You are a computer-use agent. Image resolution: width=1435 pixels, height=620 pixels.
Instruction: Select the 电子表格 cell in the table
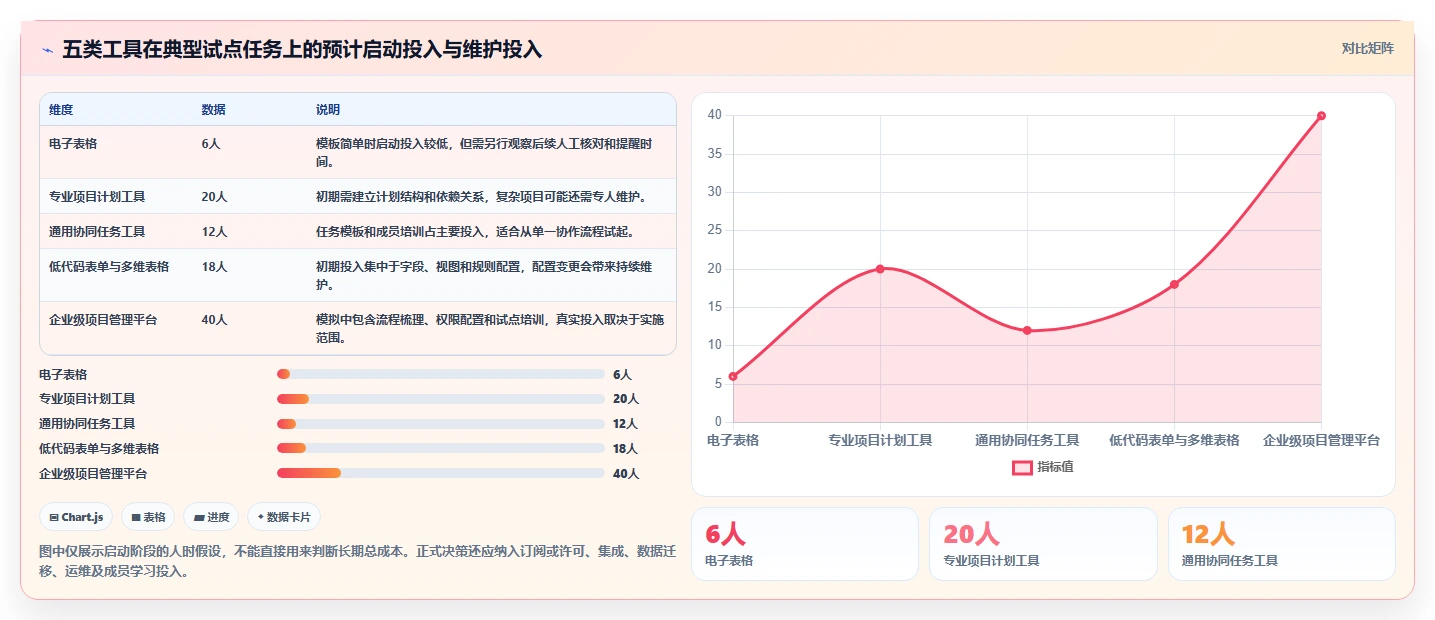click(73, 144)
